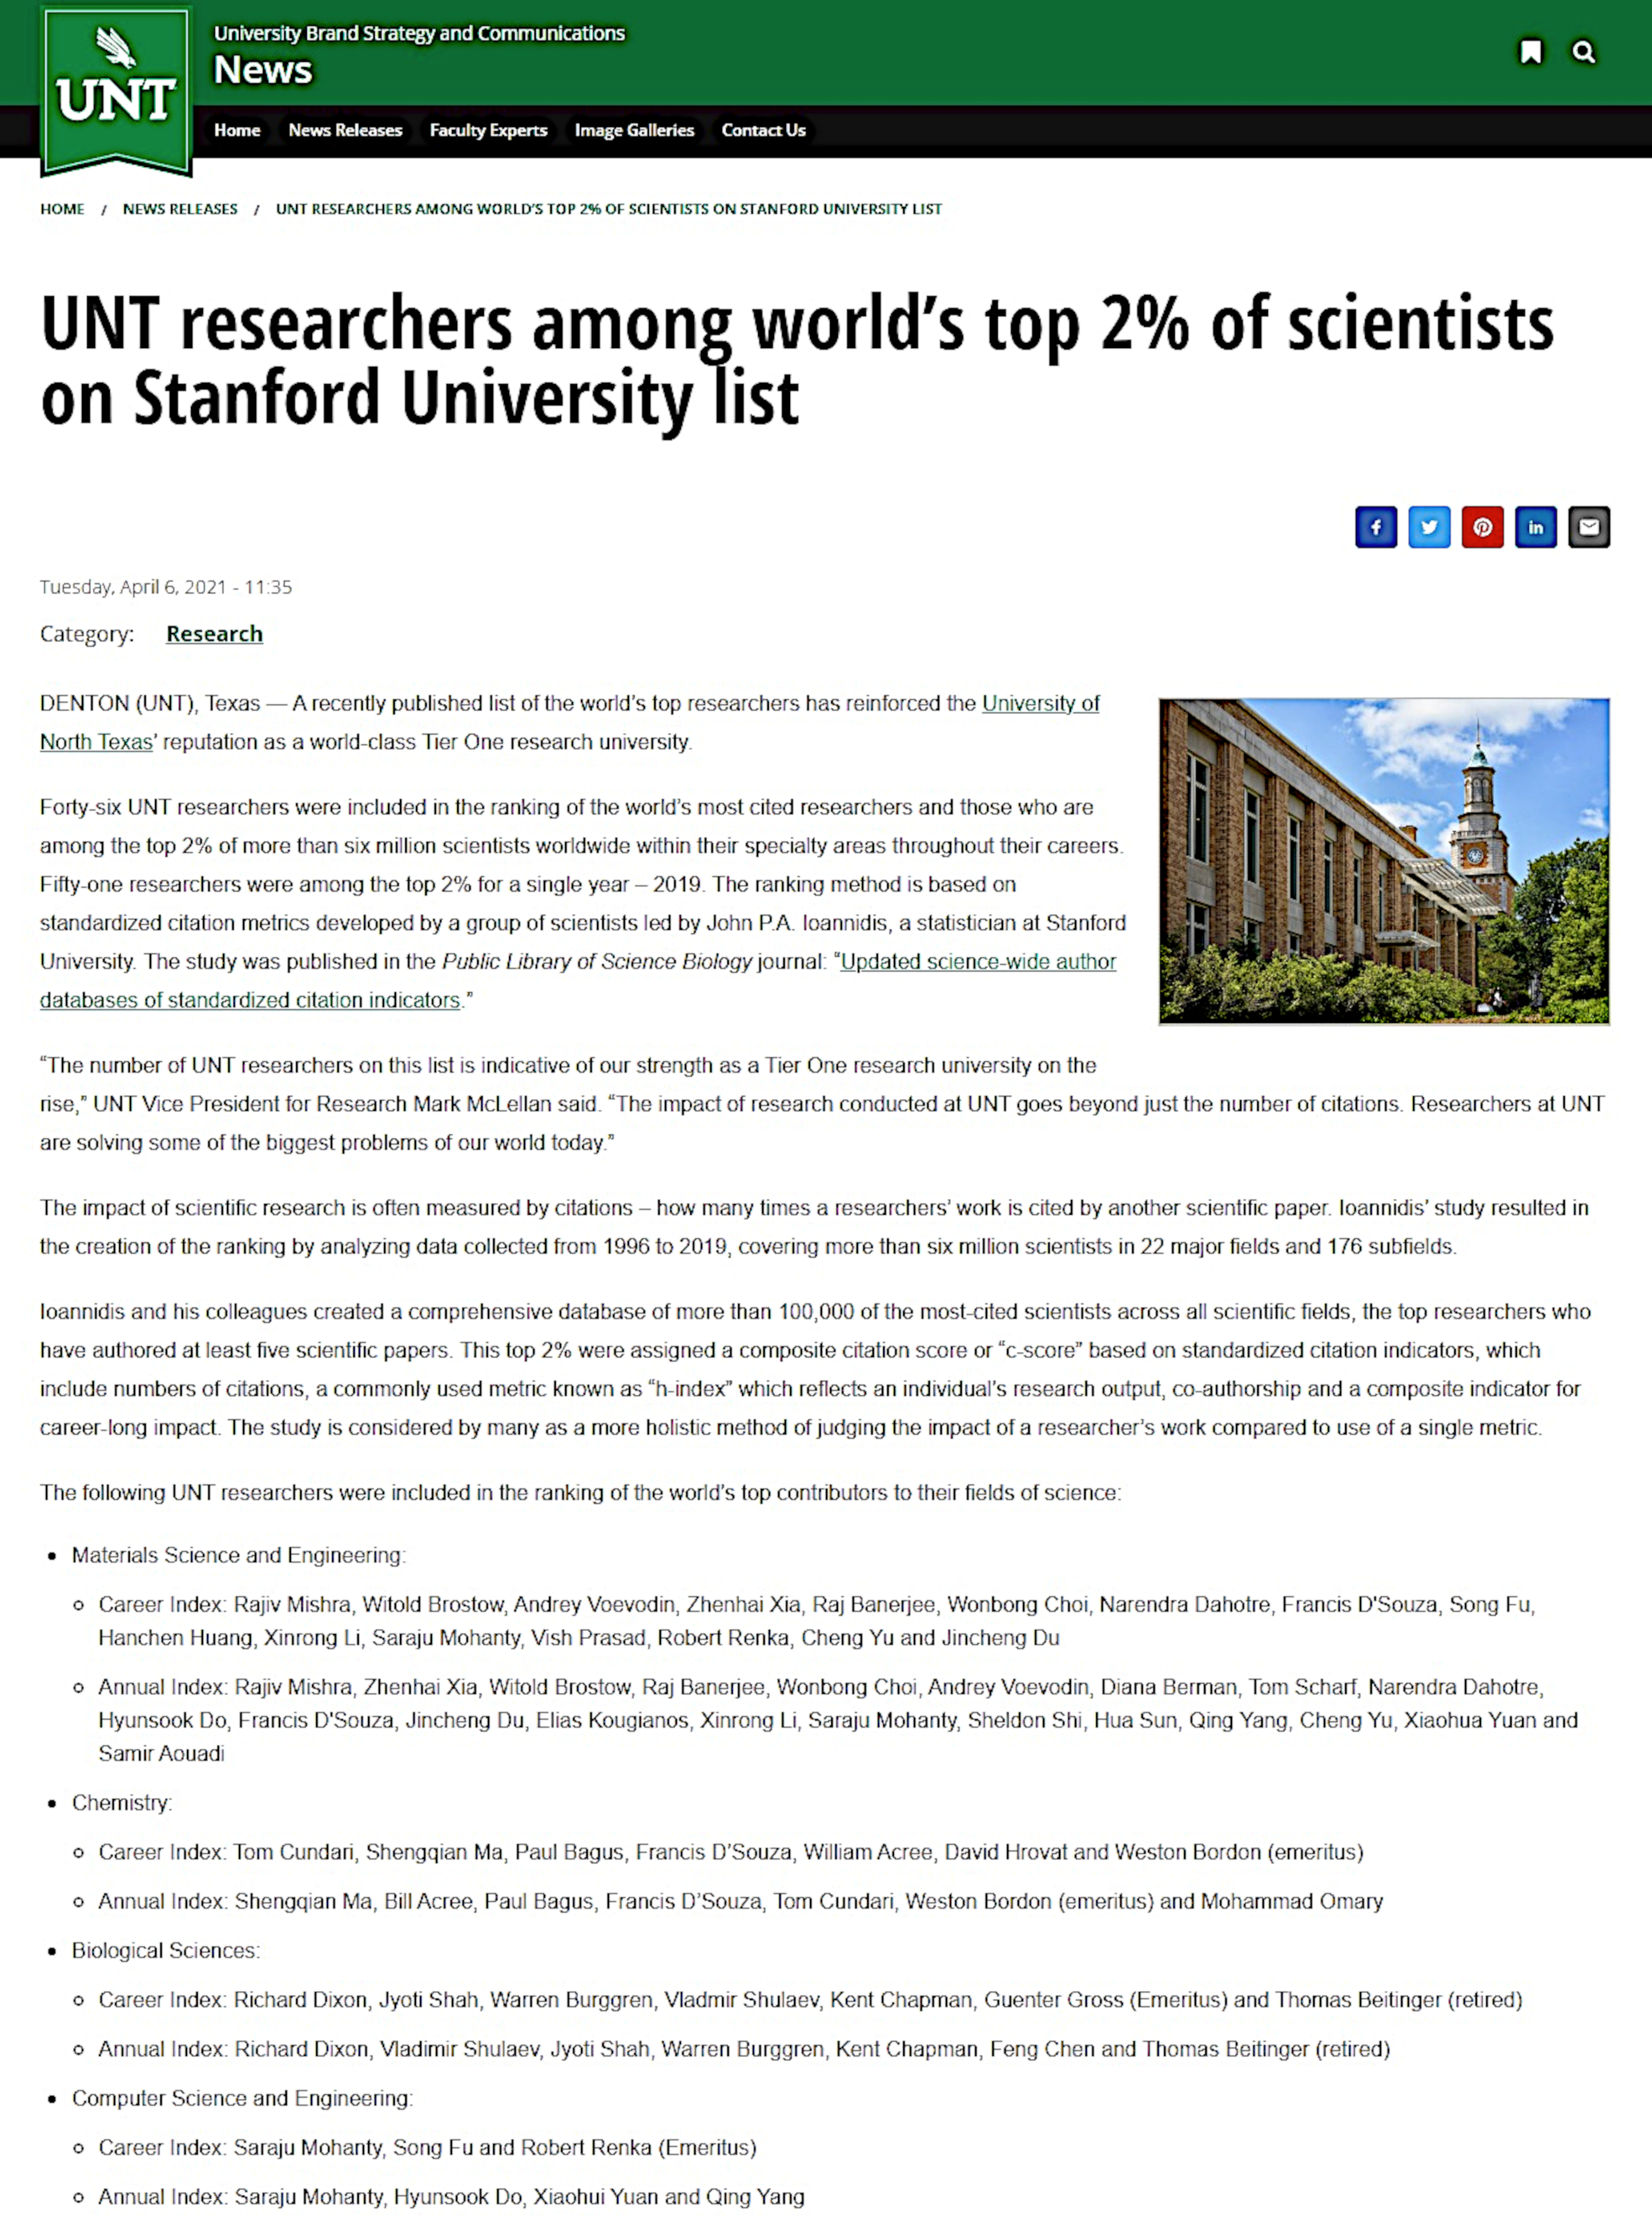1652x2227 pixels.
Task: Click 'Career Index: Richard Dixon' line
Action: (x=810, y=1999)
